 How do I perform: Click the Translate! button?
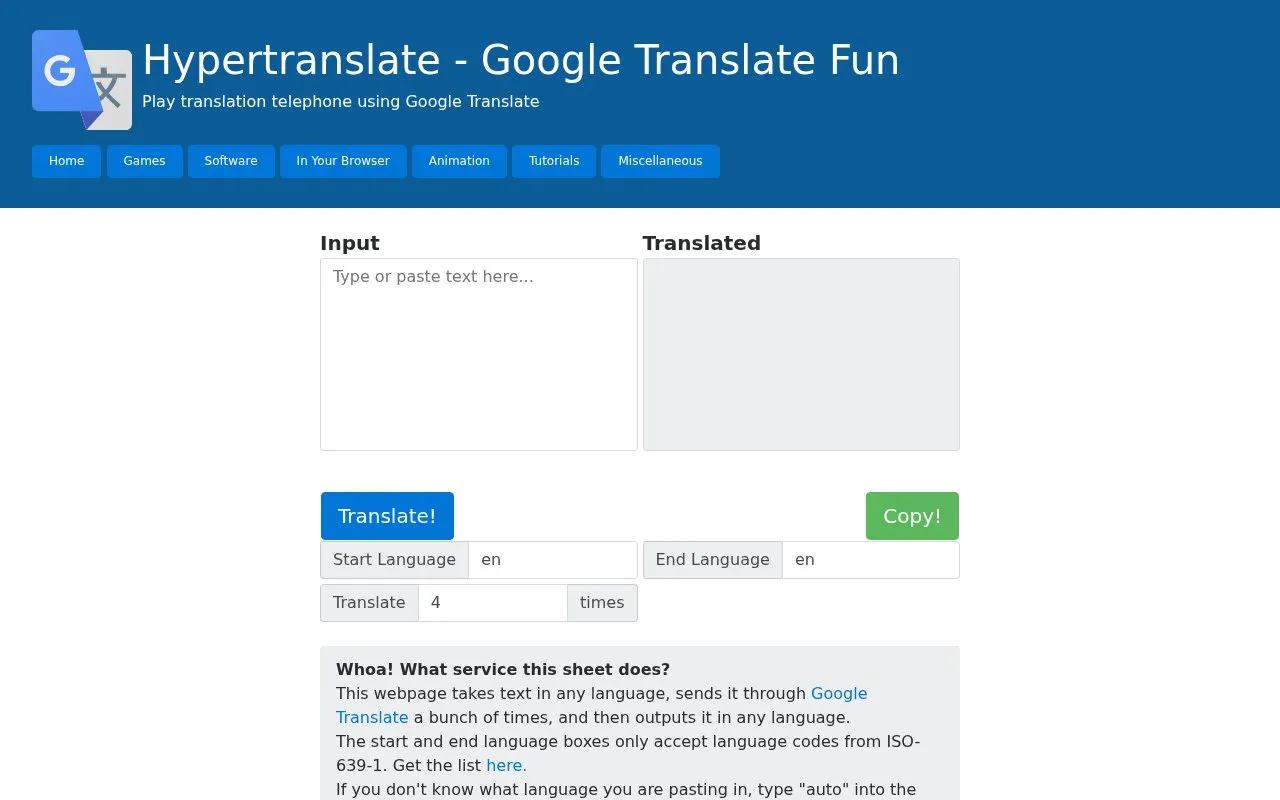point(387,516)
